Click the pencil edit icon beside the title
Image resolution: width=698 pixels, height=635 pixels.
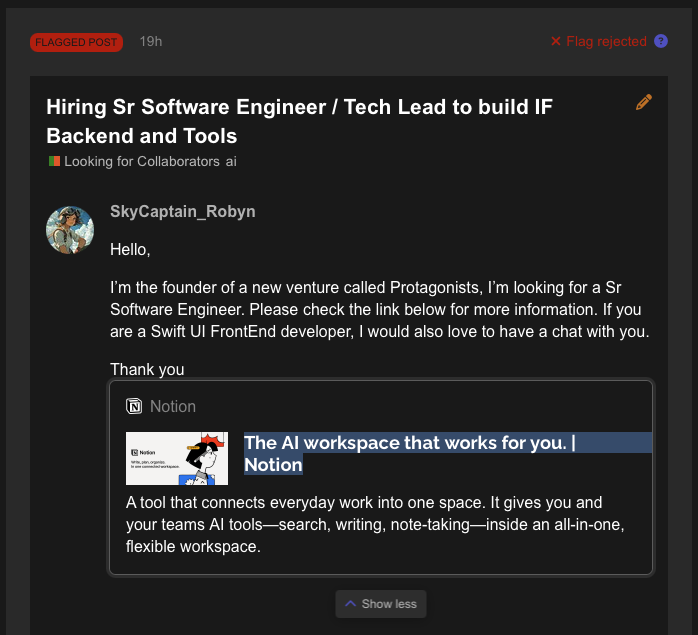[644, 102]
